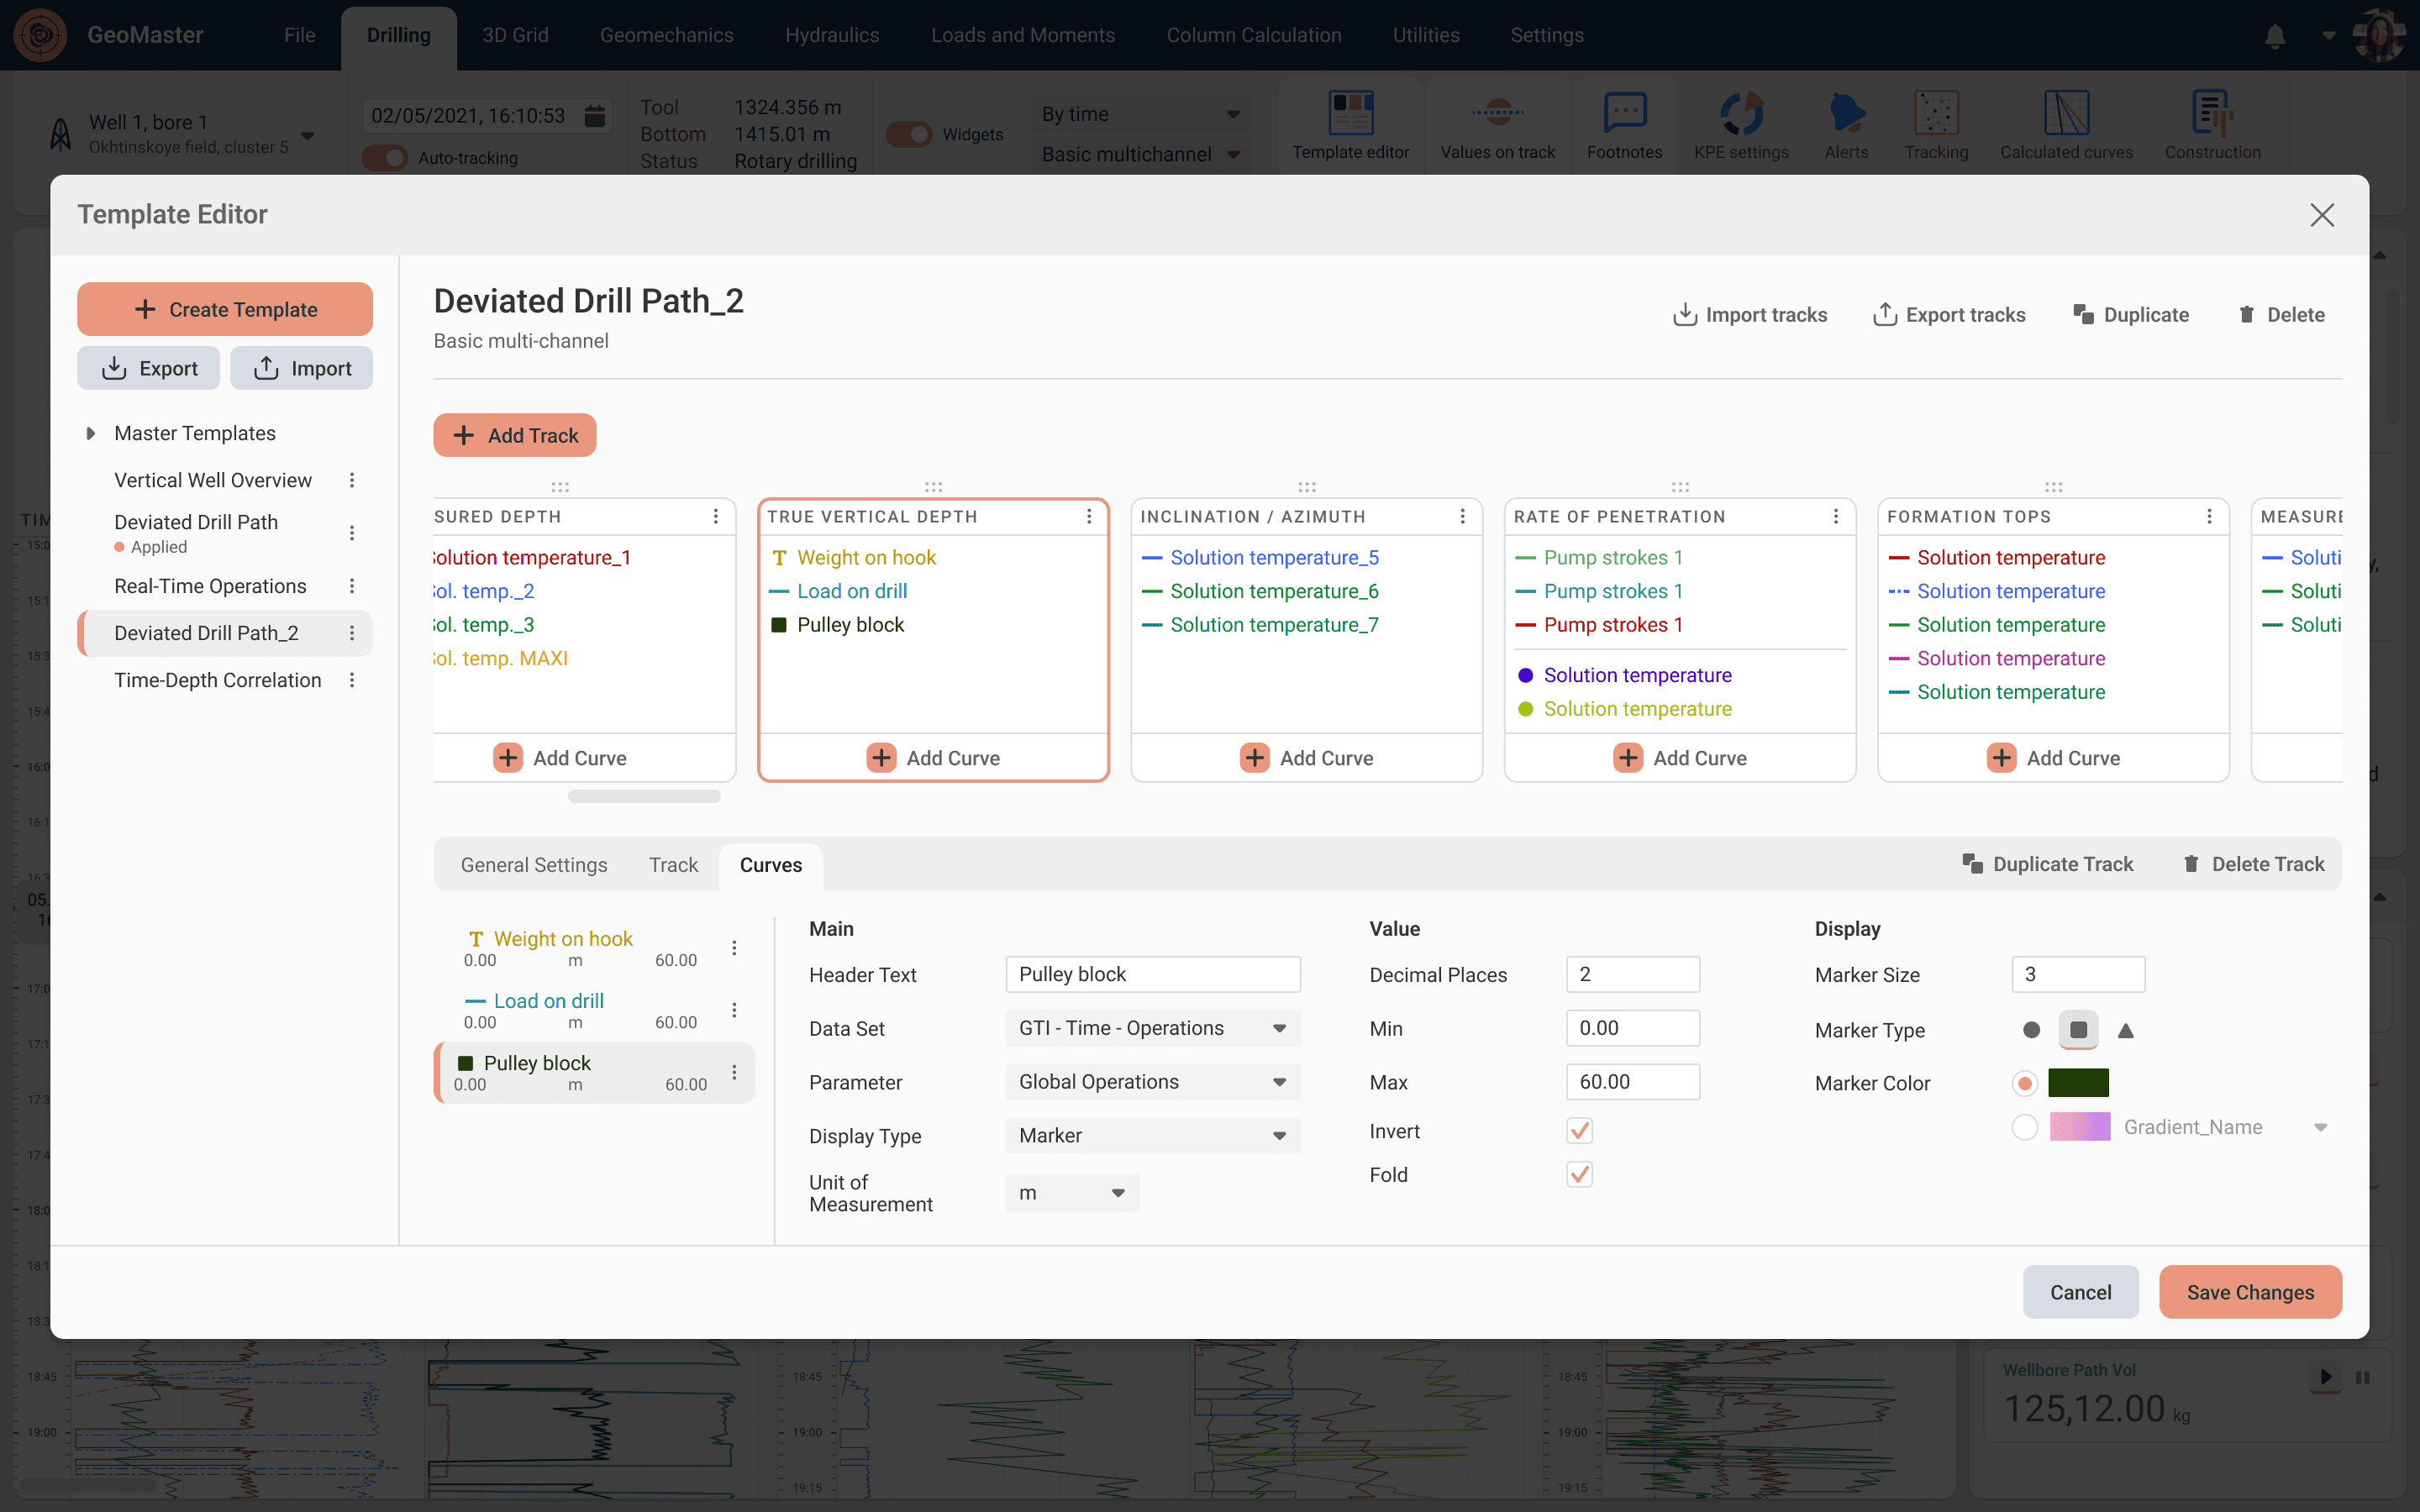The width and height of the screenshot is (2420, 1512).
Task: Uncheck the Fold checkbox
Action: point(1579,1174)
